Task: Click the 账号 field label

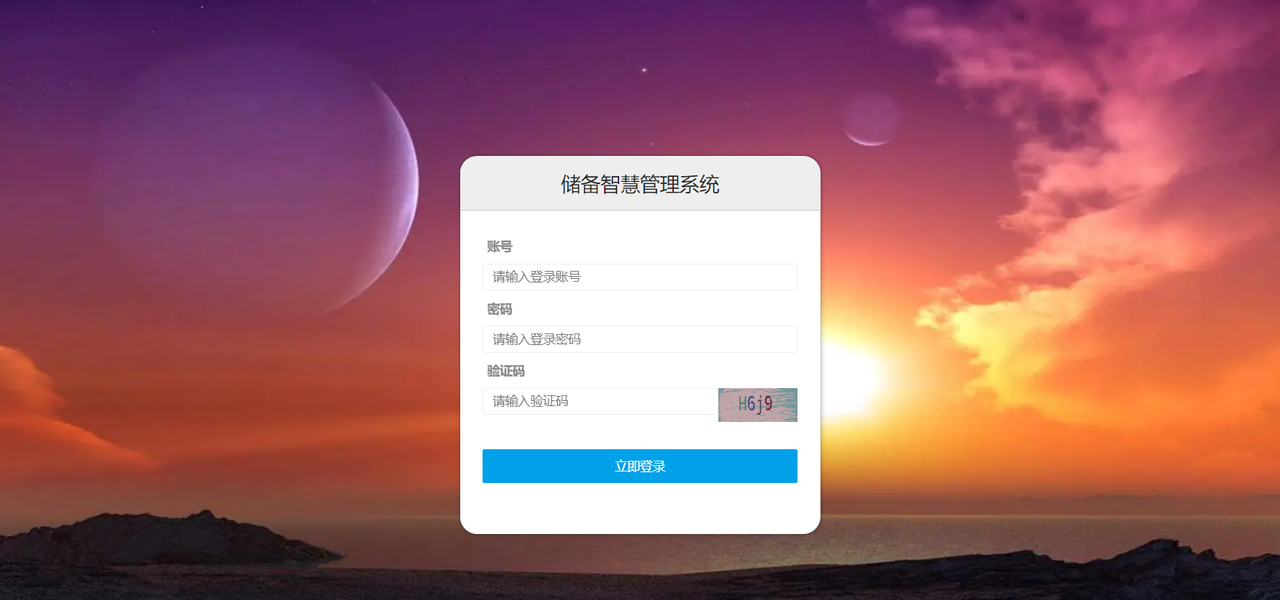Action: pos(500,247)
